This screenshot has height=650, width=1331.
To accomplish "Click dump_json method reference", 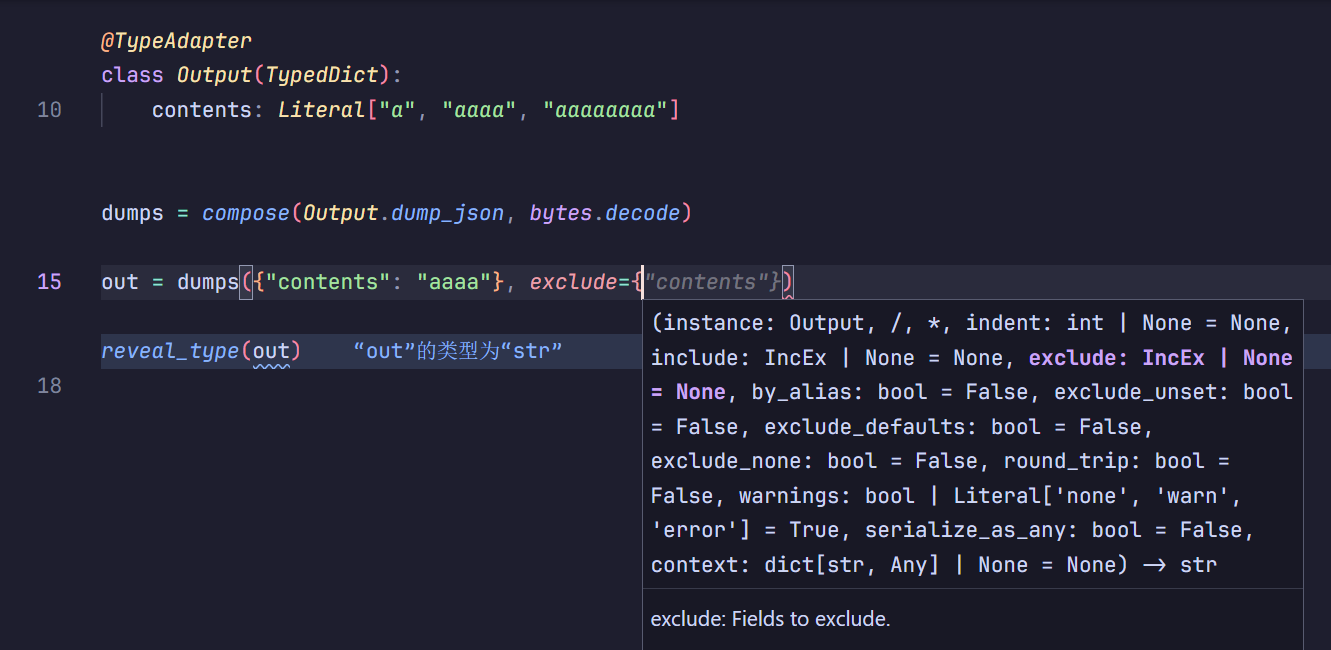I will tap(447, 213).
